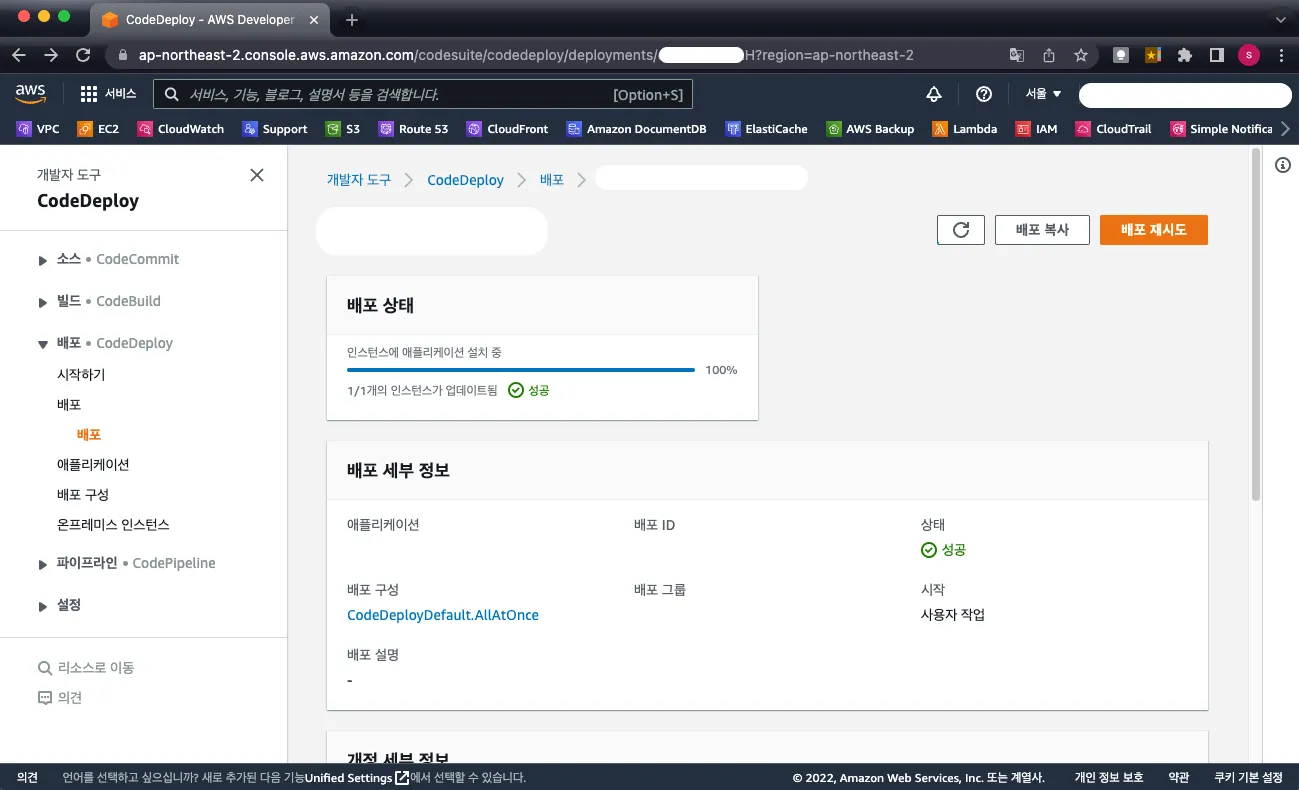Close the CodeDeploy side navigation panel
This screenshot has width=1299, height=790.
[257, 175]
